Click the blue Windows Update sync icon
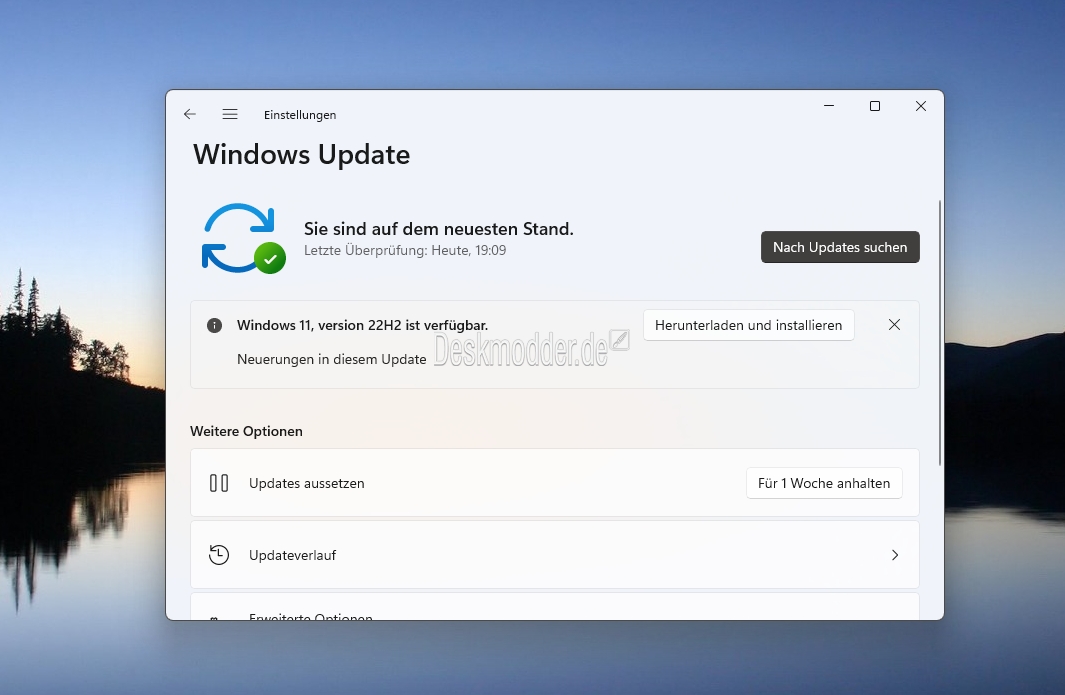Screen dimensions: 1065x695 coord(243,238)
